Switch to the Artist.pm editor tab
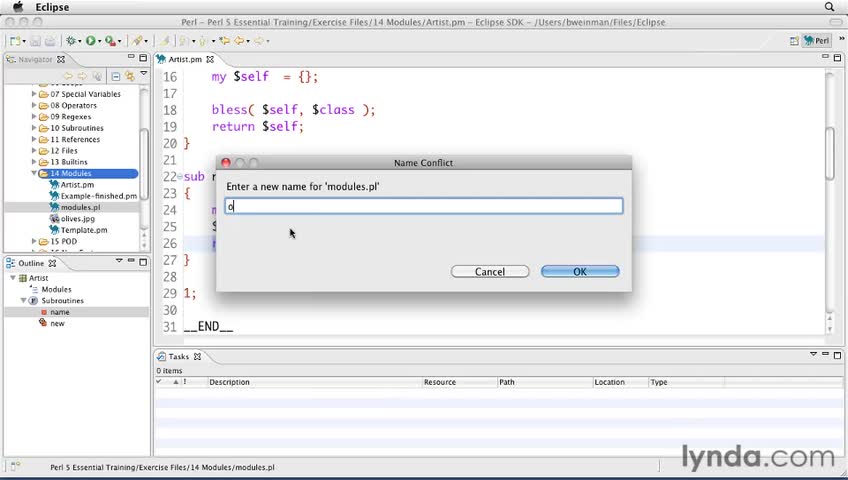This screenshot has width=848, height=480. pyautogui.click(x=185, y=59)
